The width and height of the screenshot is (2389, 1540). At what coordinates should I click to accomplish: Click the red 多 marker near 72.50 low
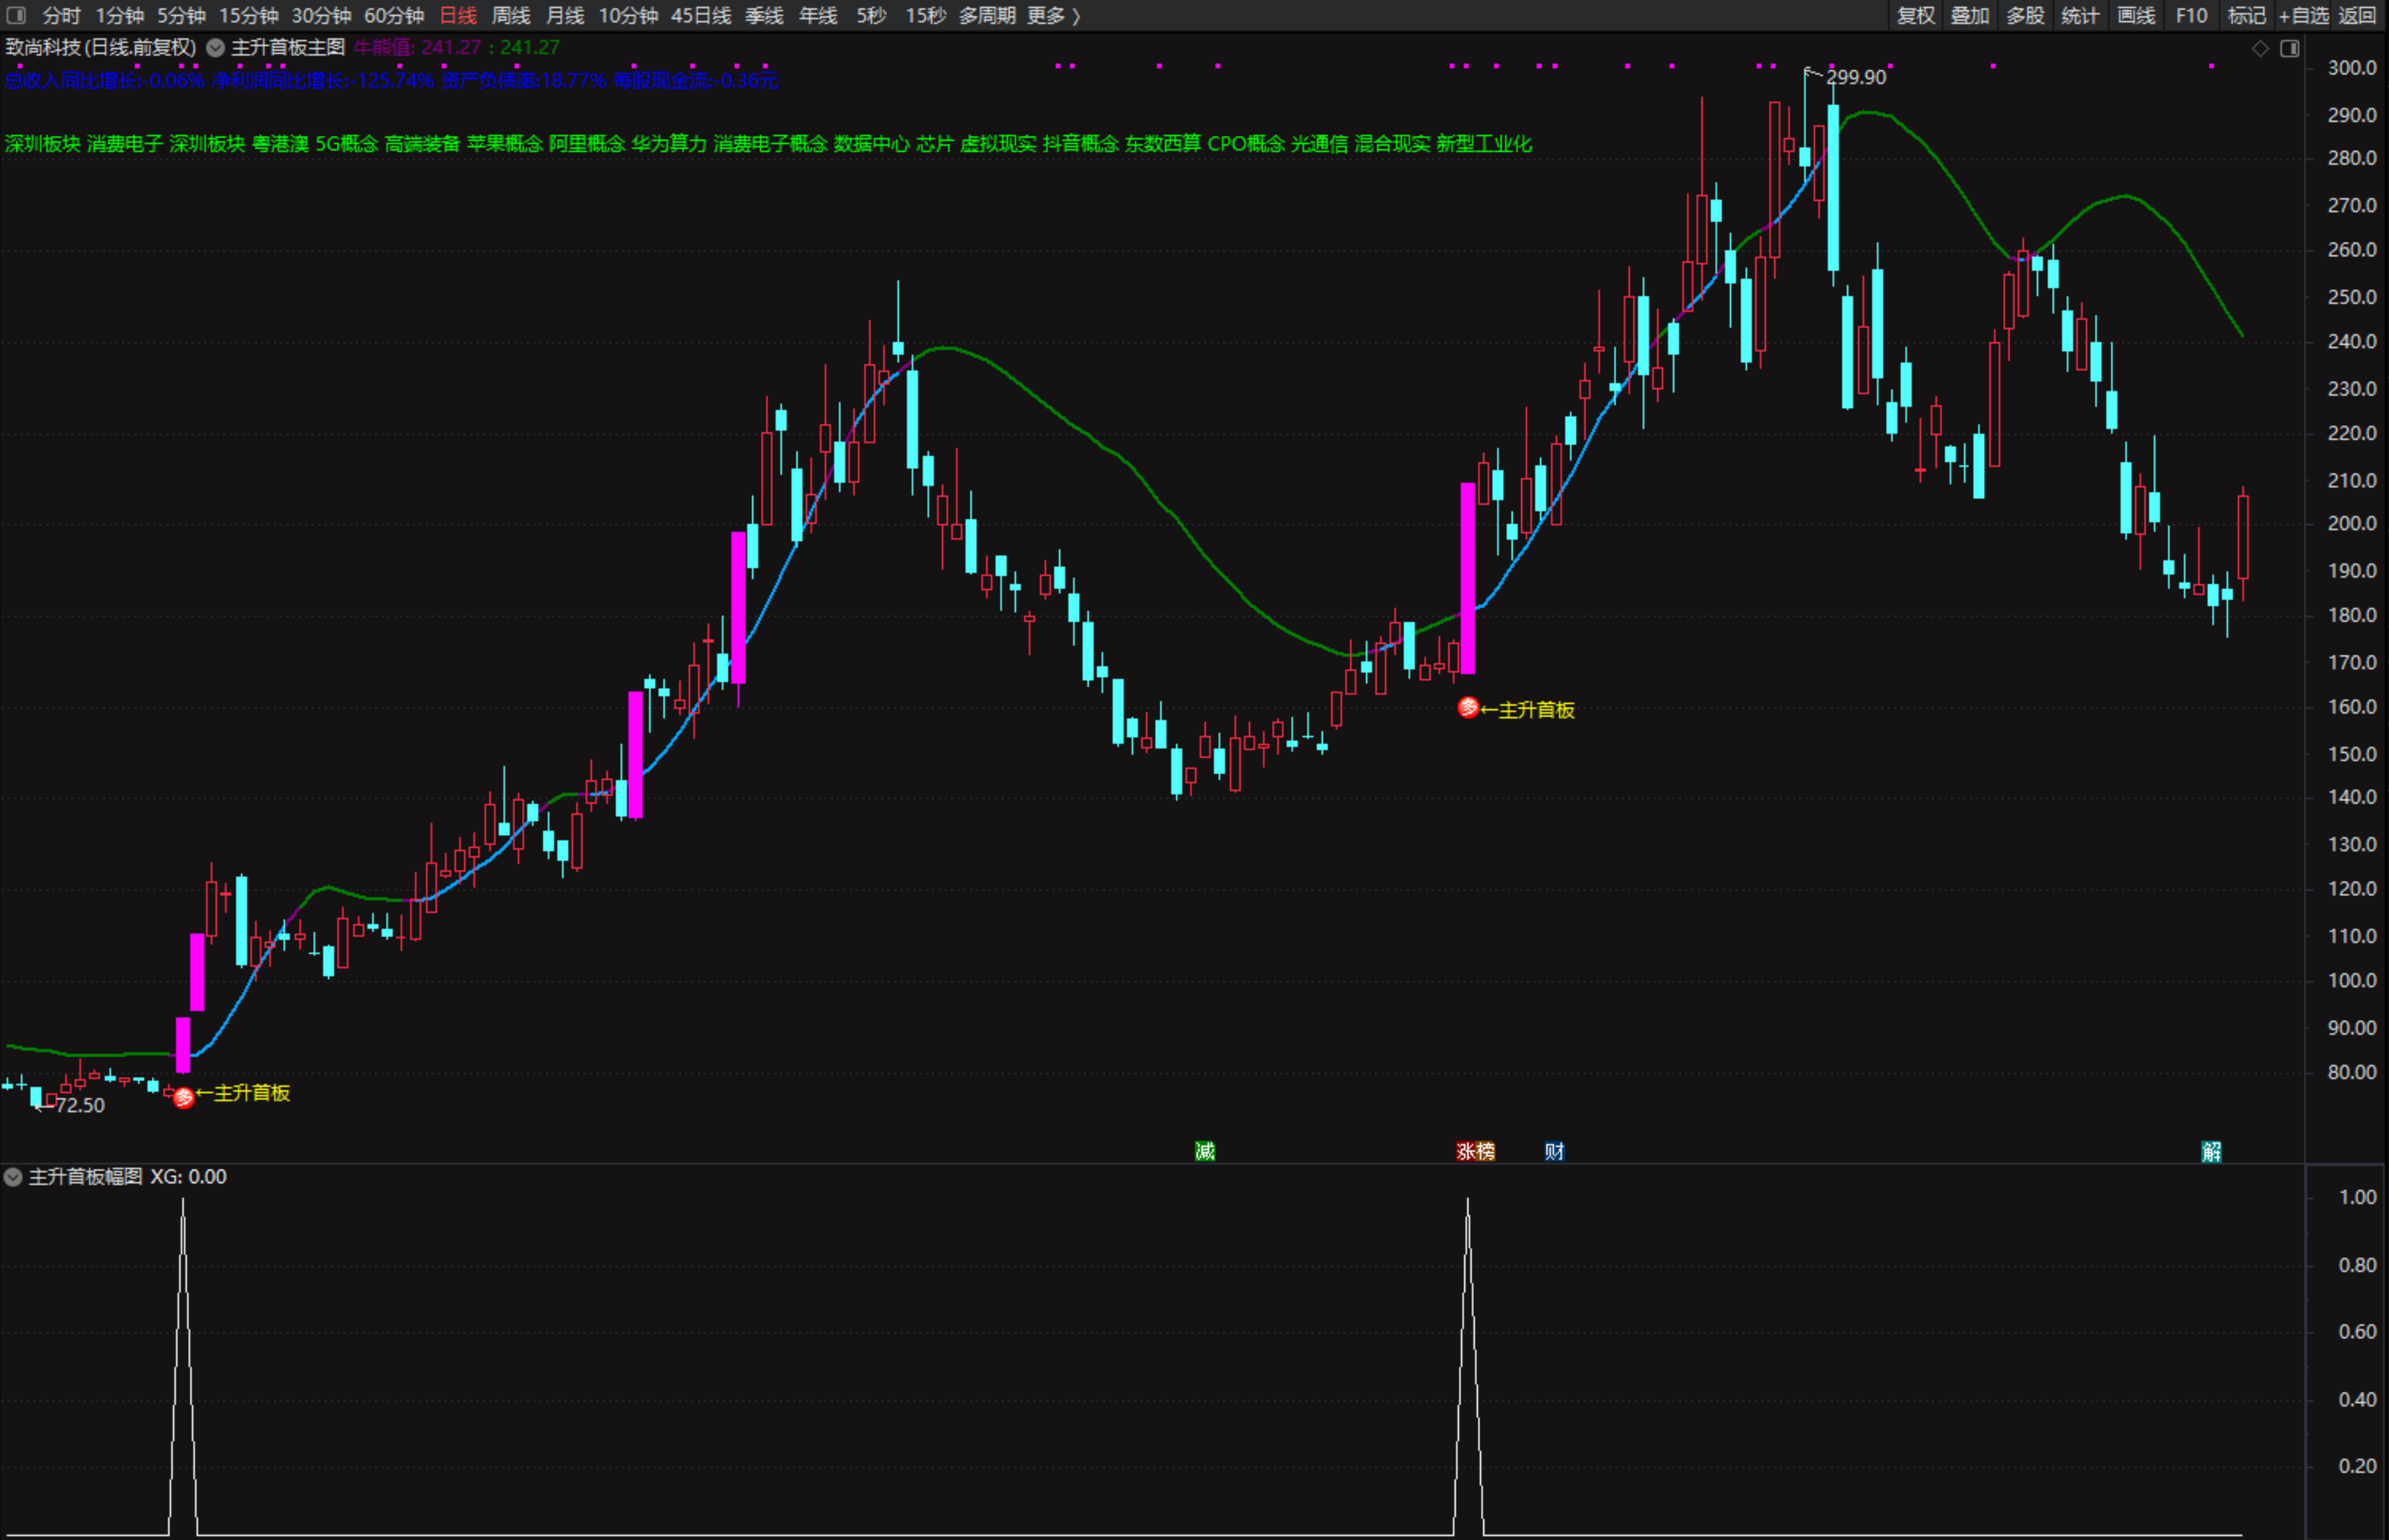click(x=183, y=1099)
